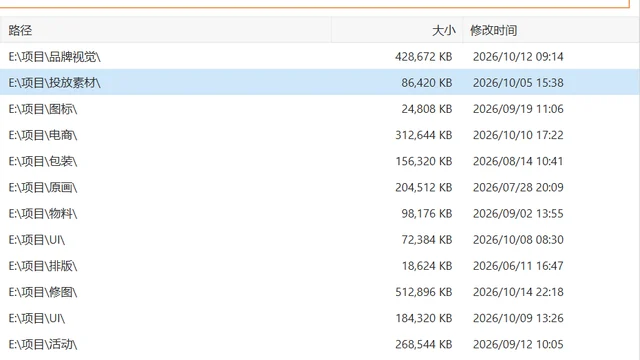Select the E:\项目\电商\ path
This screenshot has height=360, width=640.
point(43,135)
